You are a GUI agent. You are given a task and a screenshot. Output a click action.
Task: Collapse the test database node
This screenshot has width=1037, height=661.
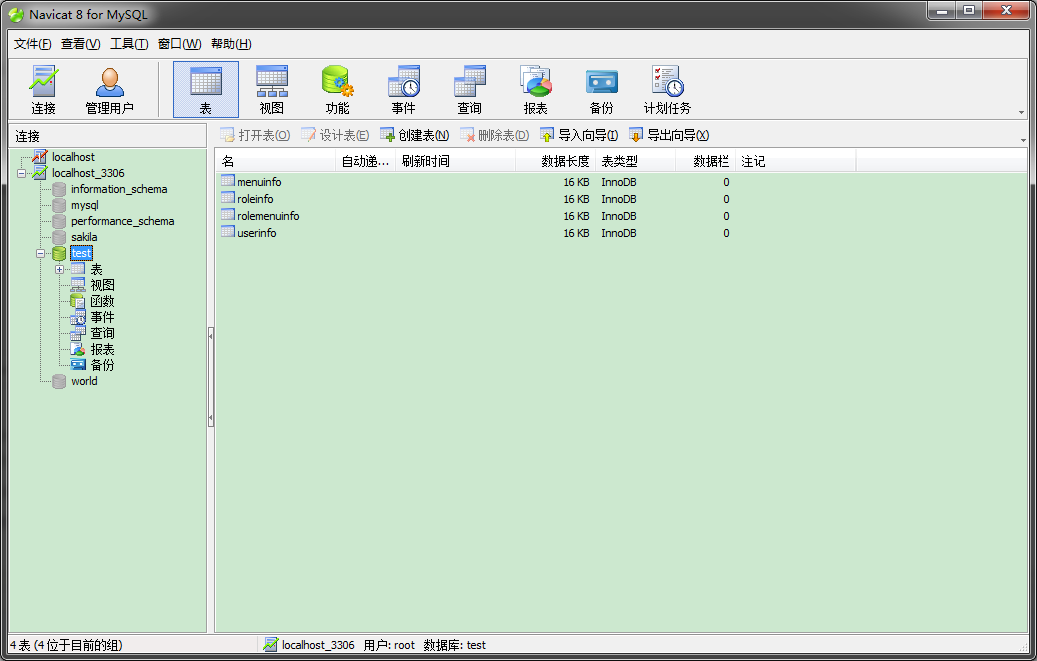click(x=40, y=253)
